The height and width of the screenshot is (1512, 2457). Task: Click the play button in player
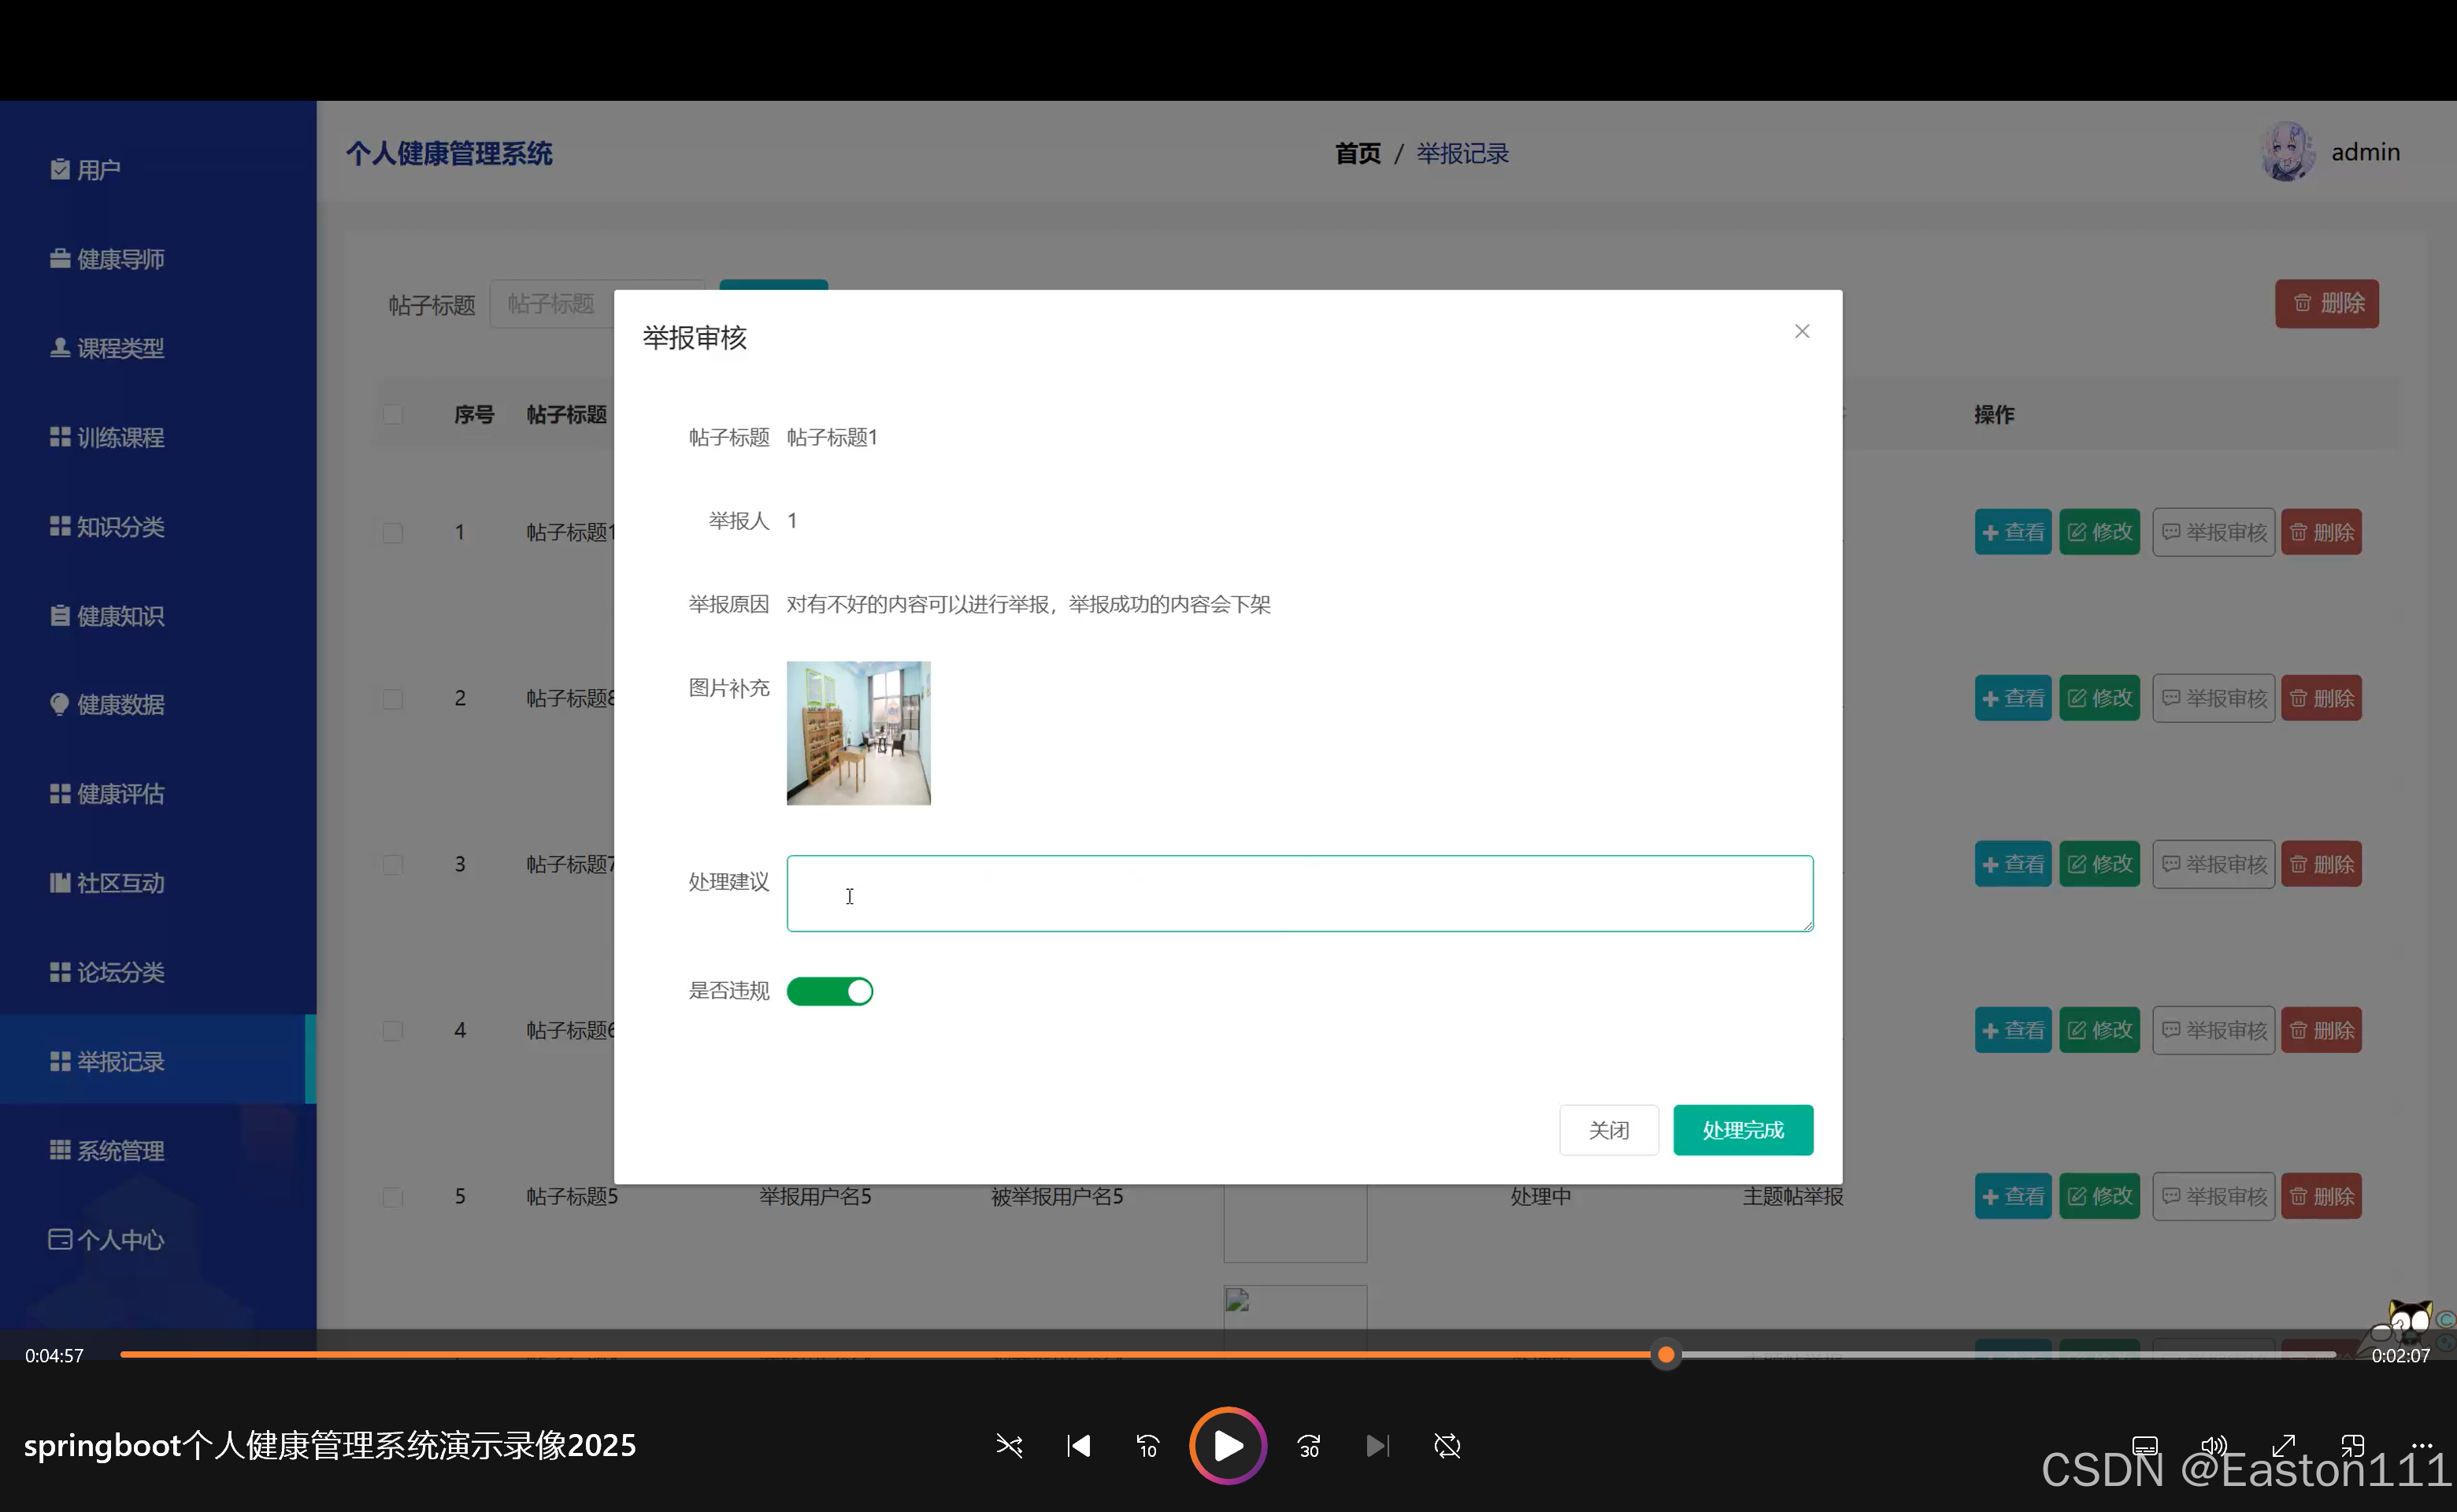(1227, 1445)
